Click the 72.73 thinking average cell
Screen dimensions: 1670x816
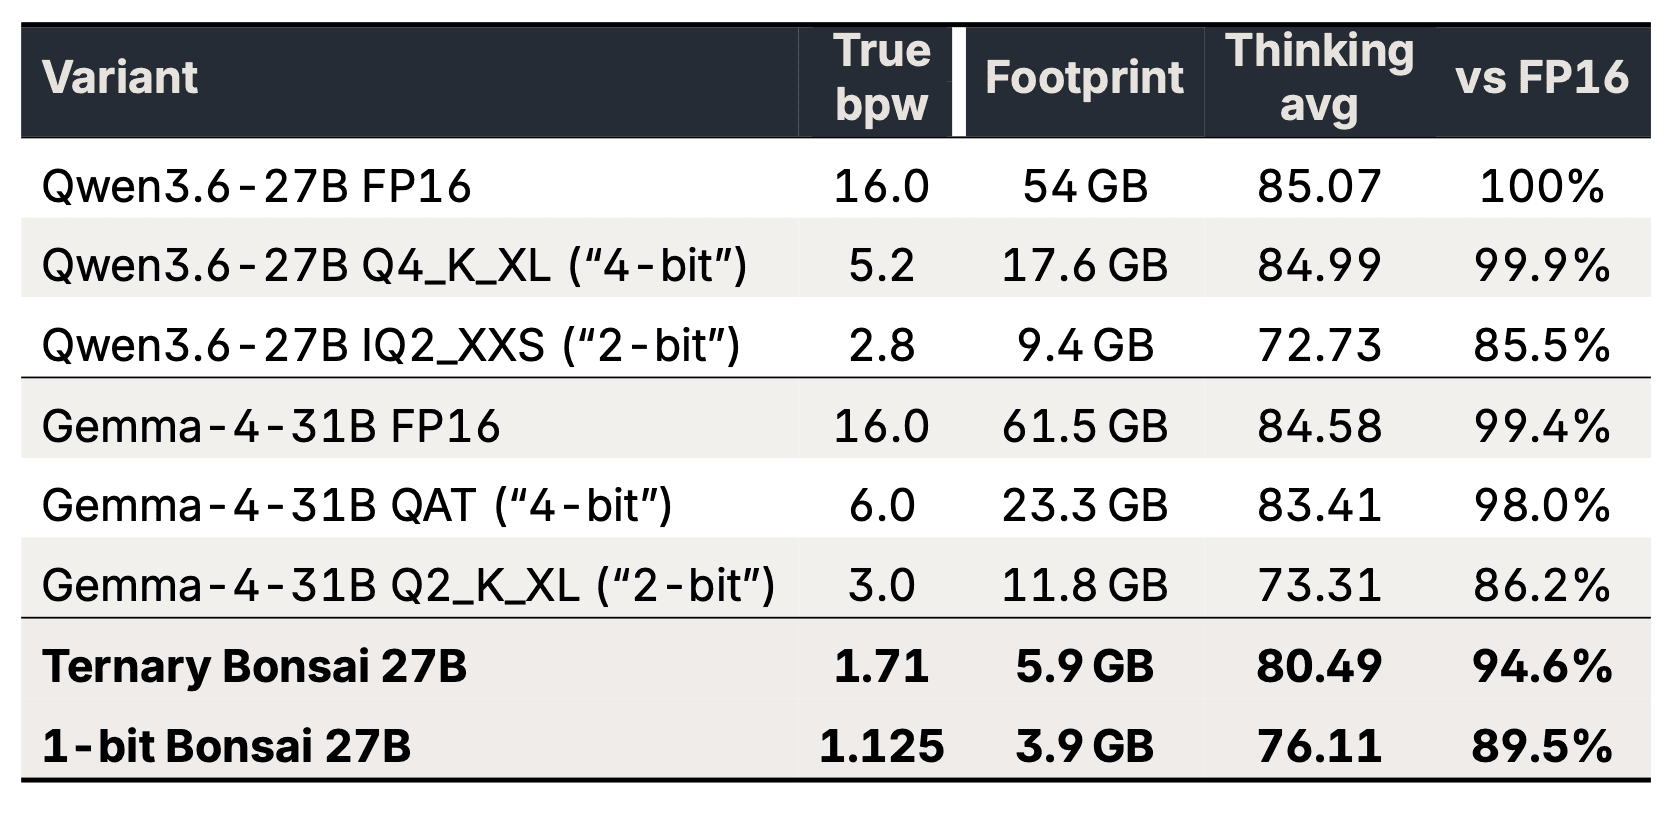(1320, 345)
